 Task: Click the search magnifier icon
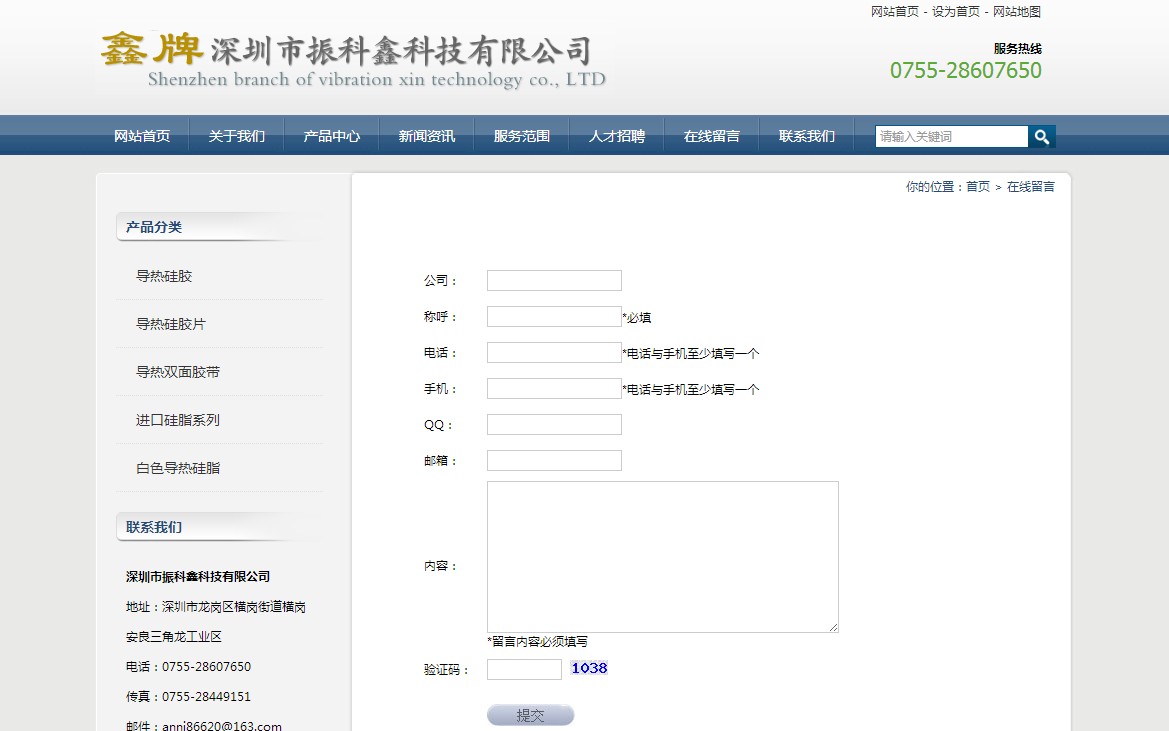pos(1042,136)
